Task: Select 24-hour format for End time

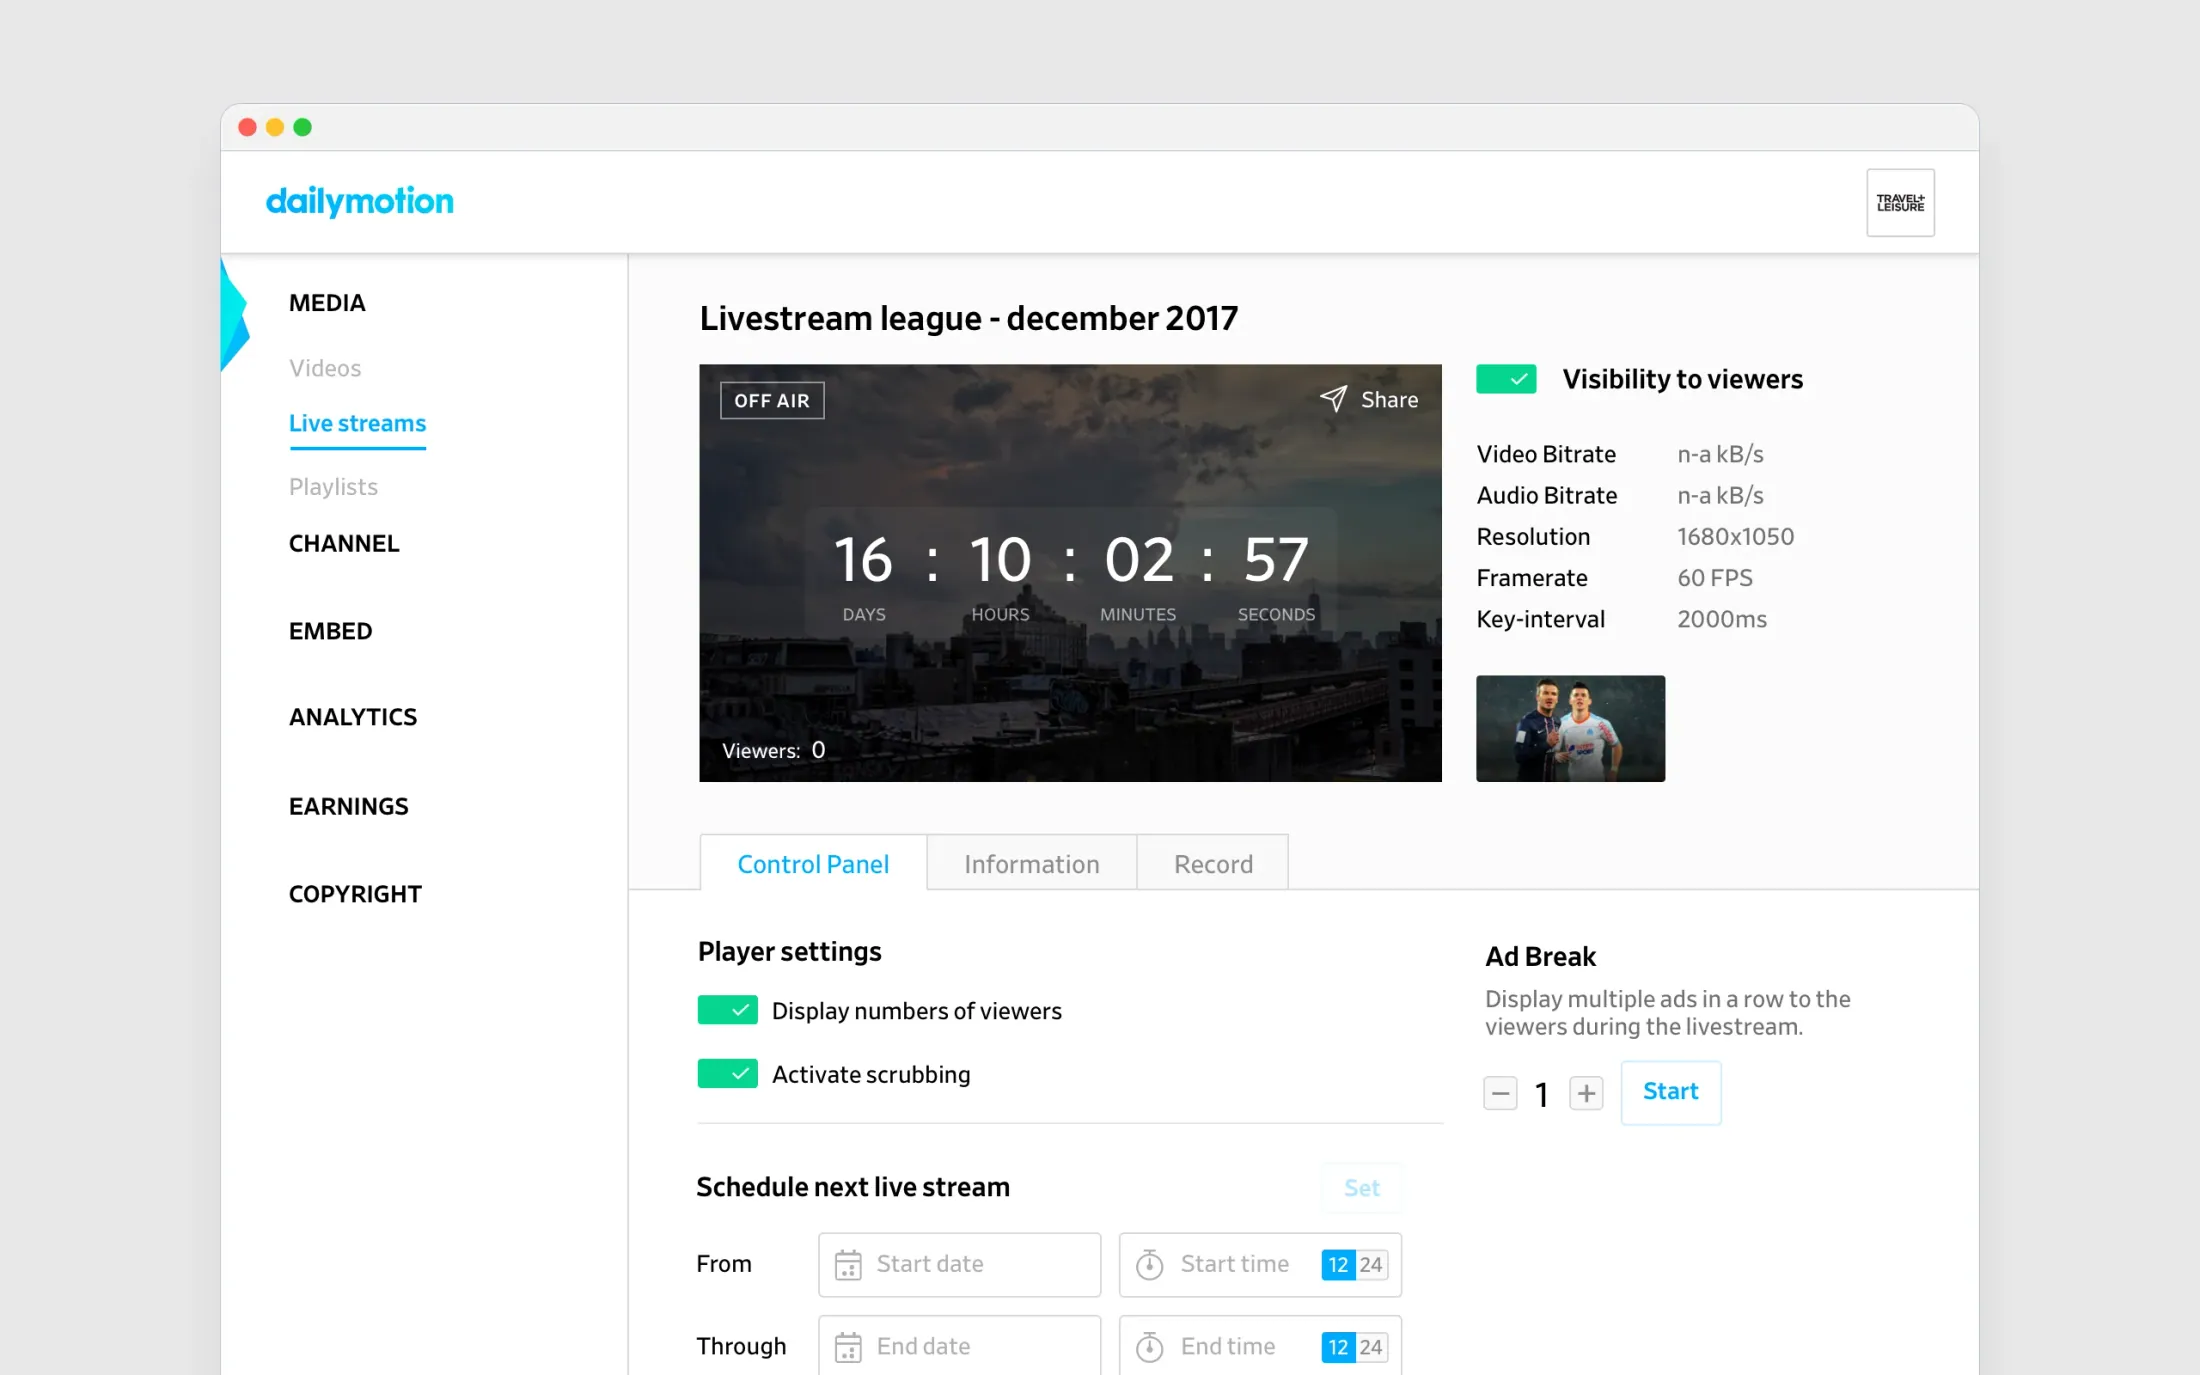Action: click(x=1371, y=1347)
